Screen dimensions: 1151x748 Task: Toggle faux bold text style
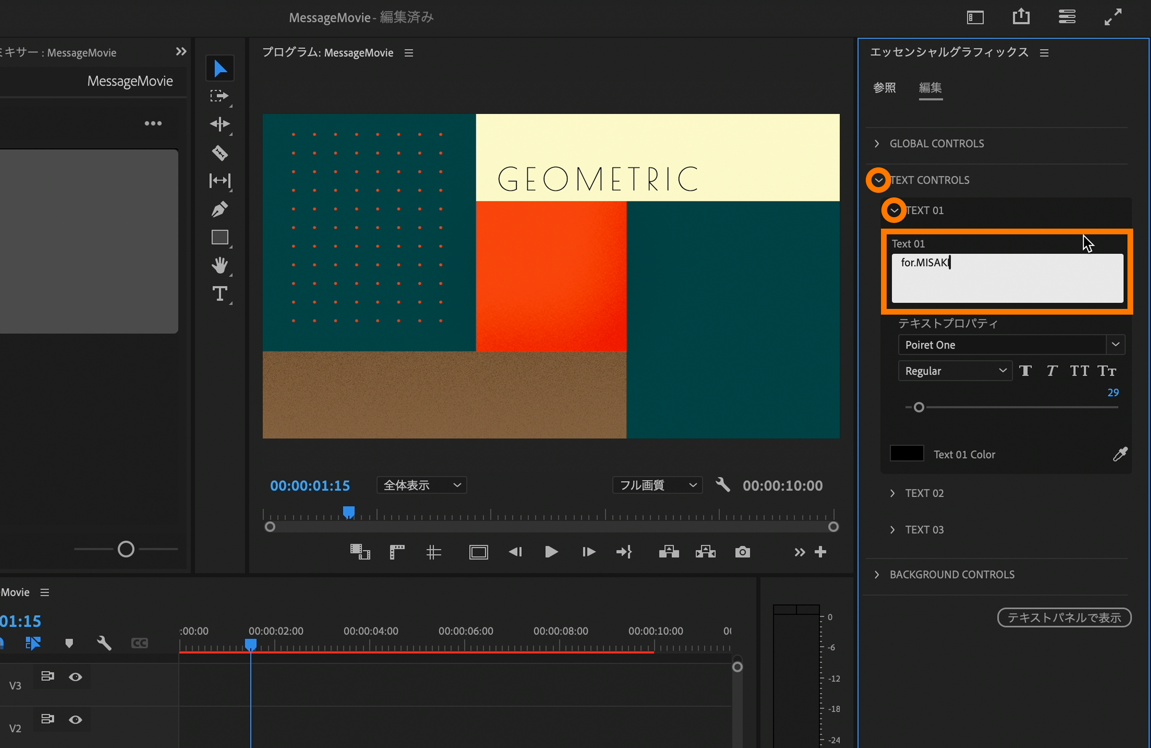pyautogui.click(x=1025, y=371)
